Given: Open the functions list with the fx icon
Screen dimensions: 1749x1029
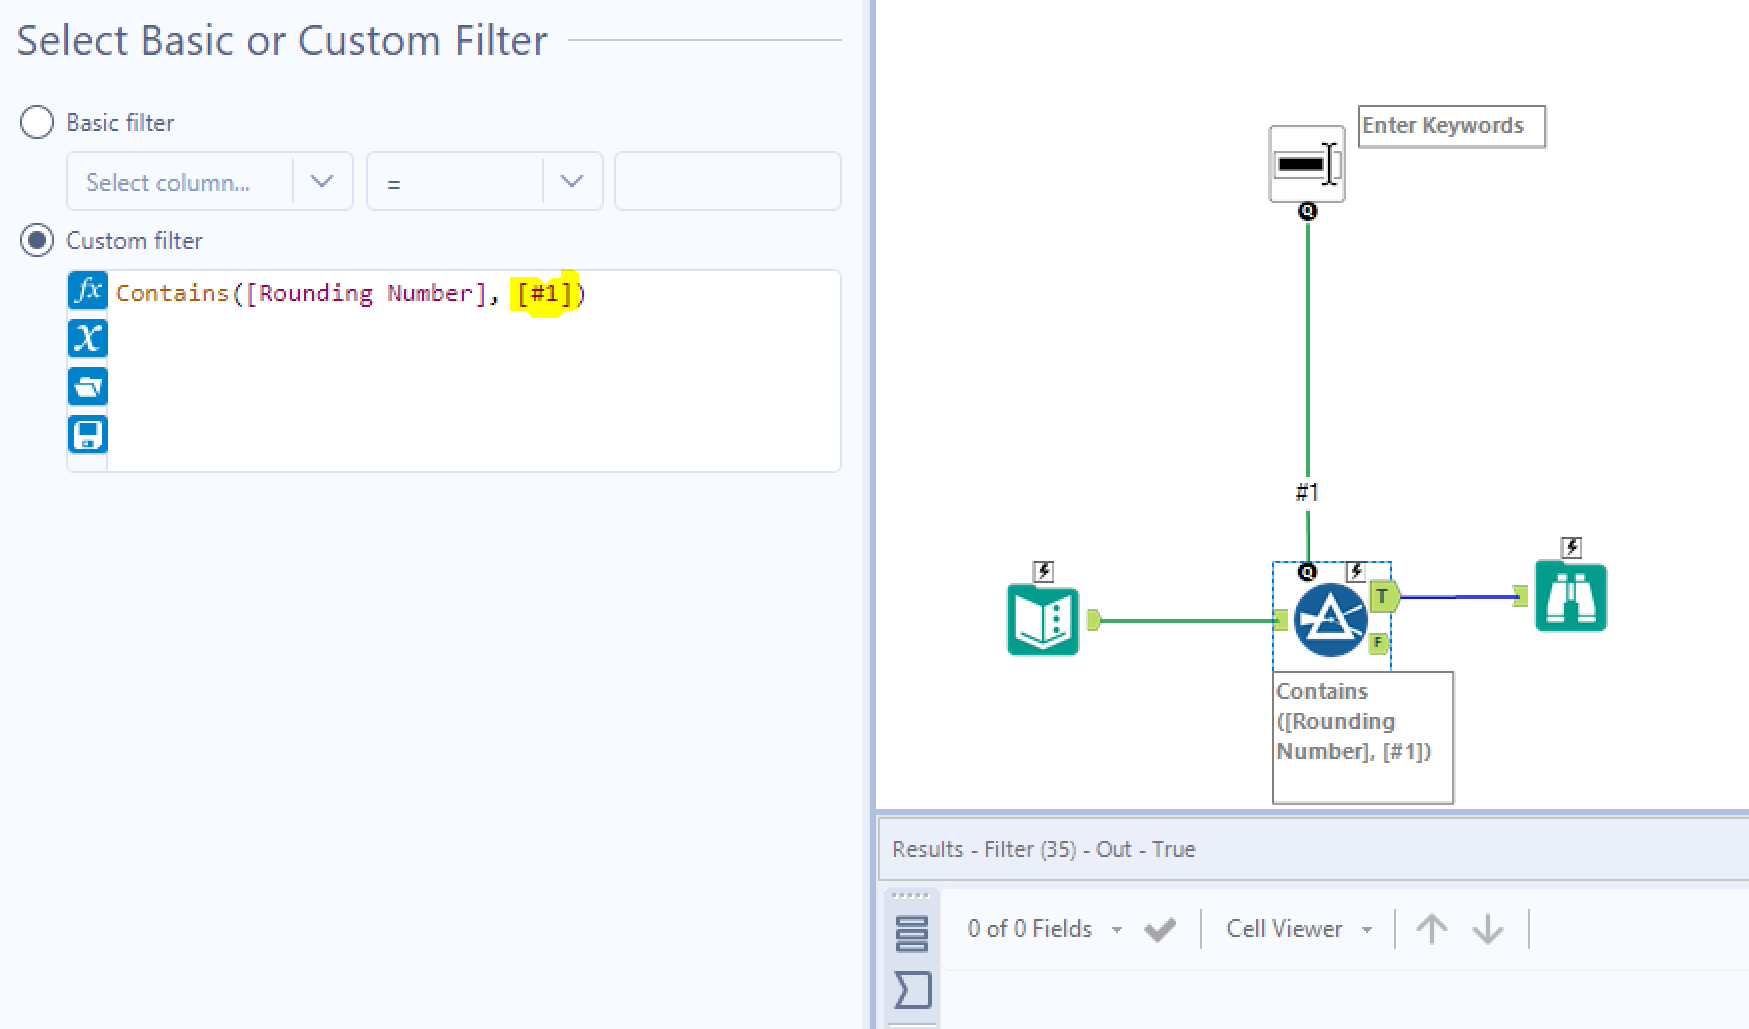Looking at the screenshot, I should [x=87, y=290].
